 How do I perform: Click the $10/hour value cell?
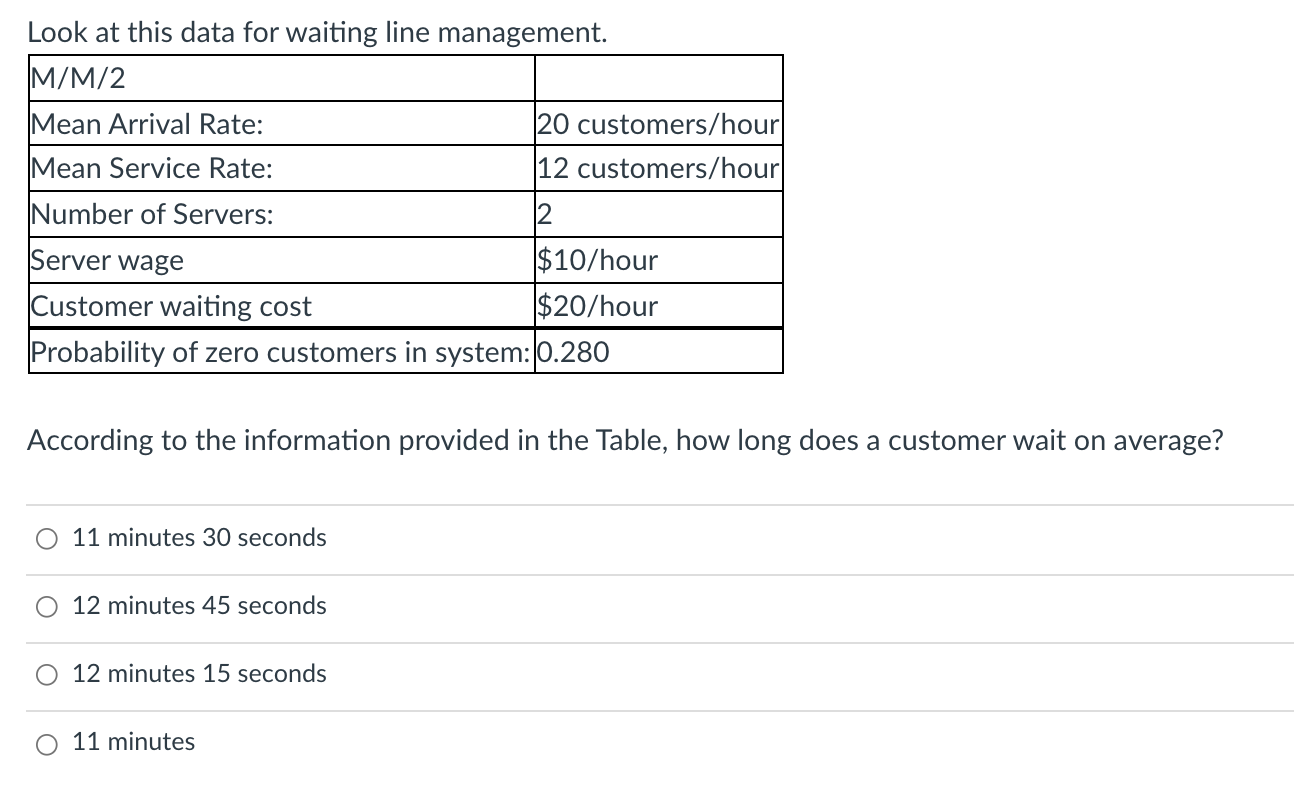point(597,260)
